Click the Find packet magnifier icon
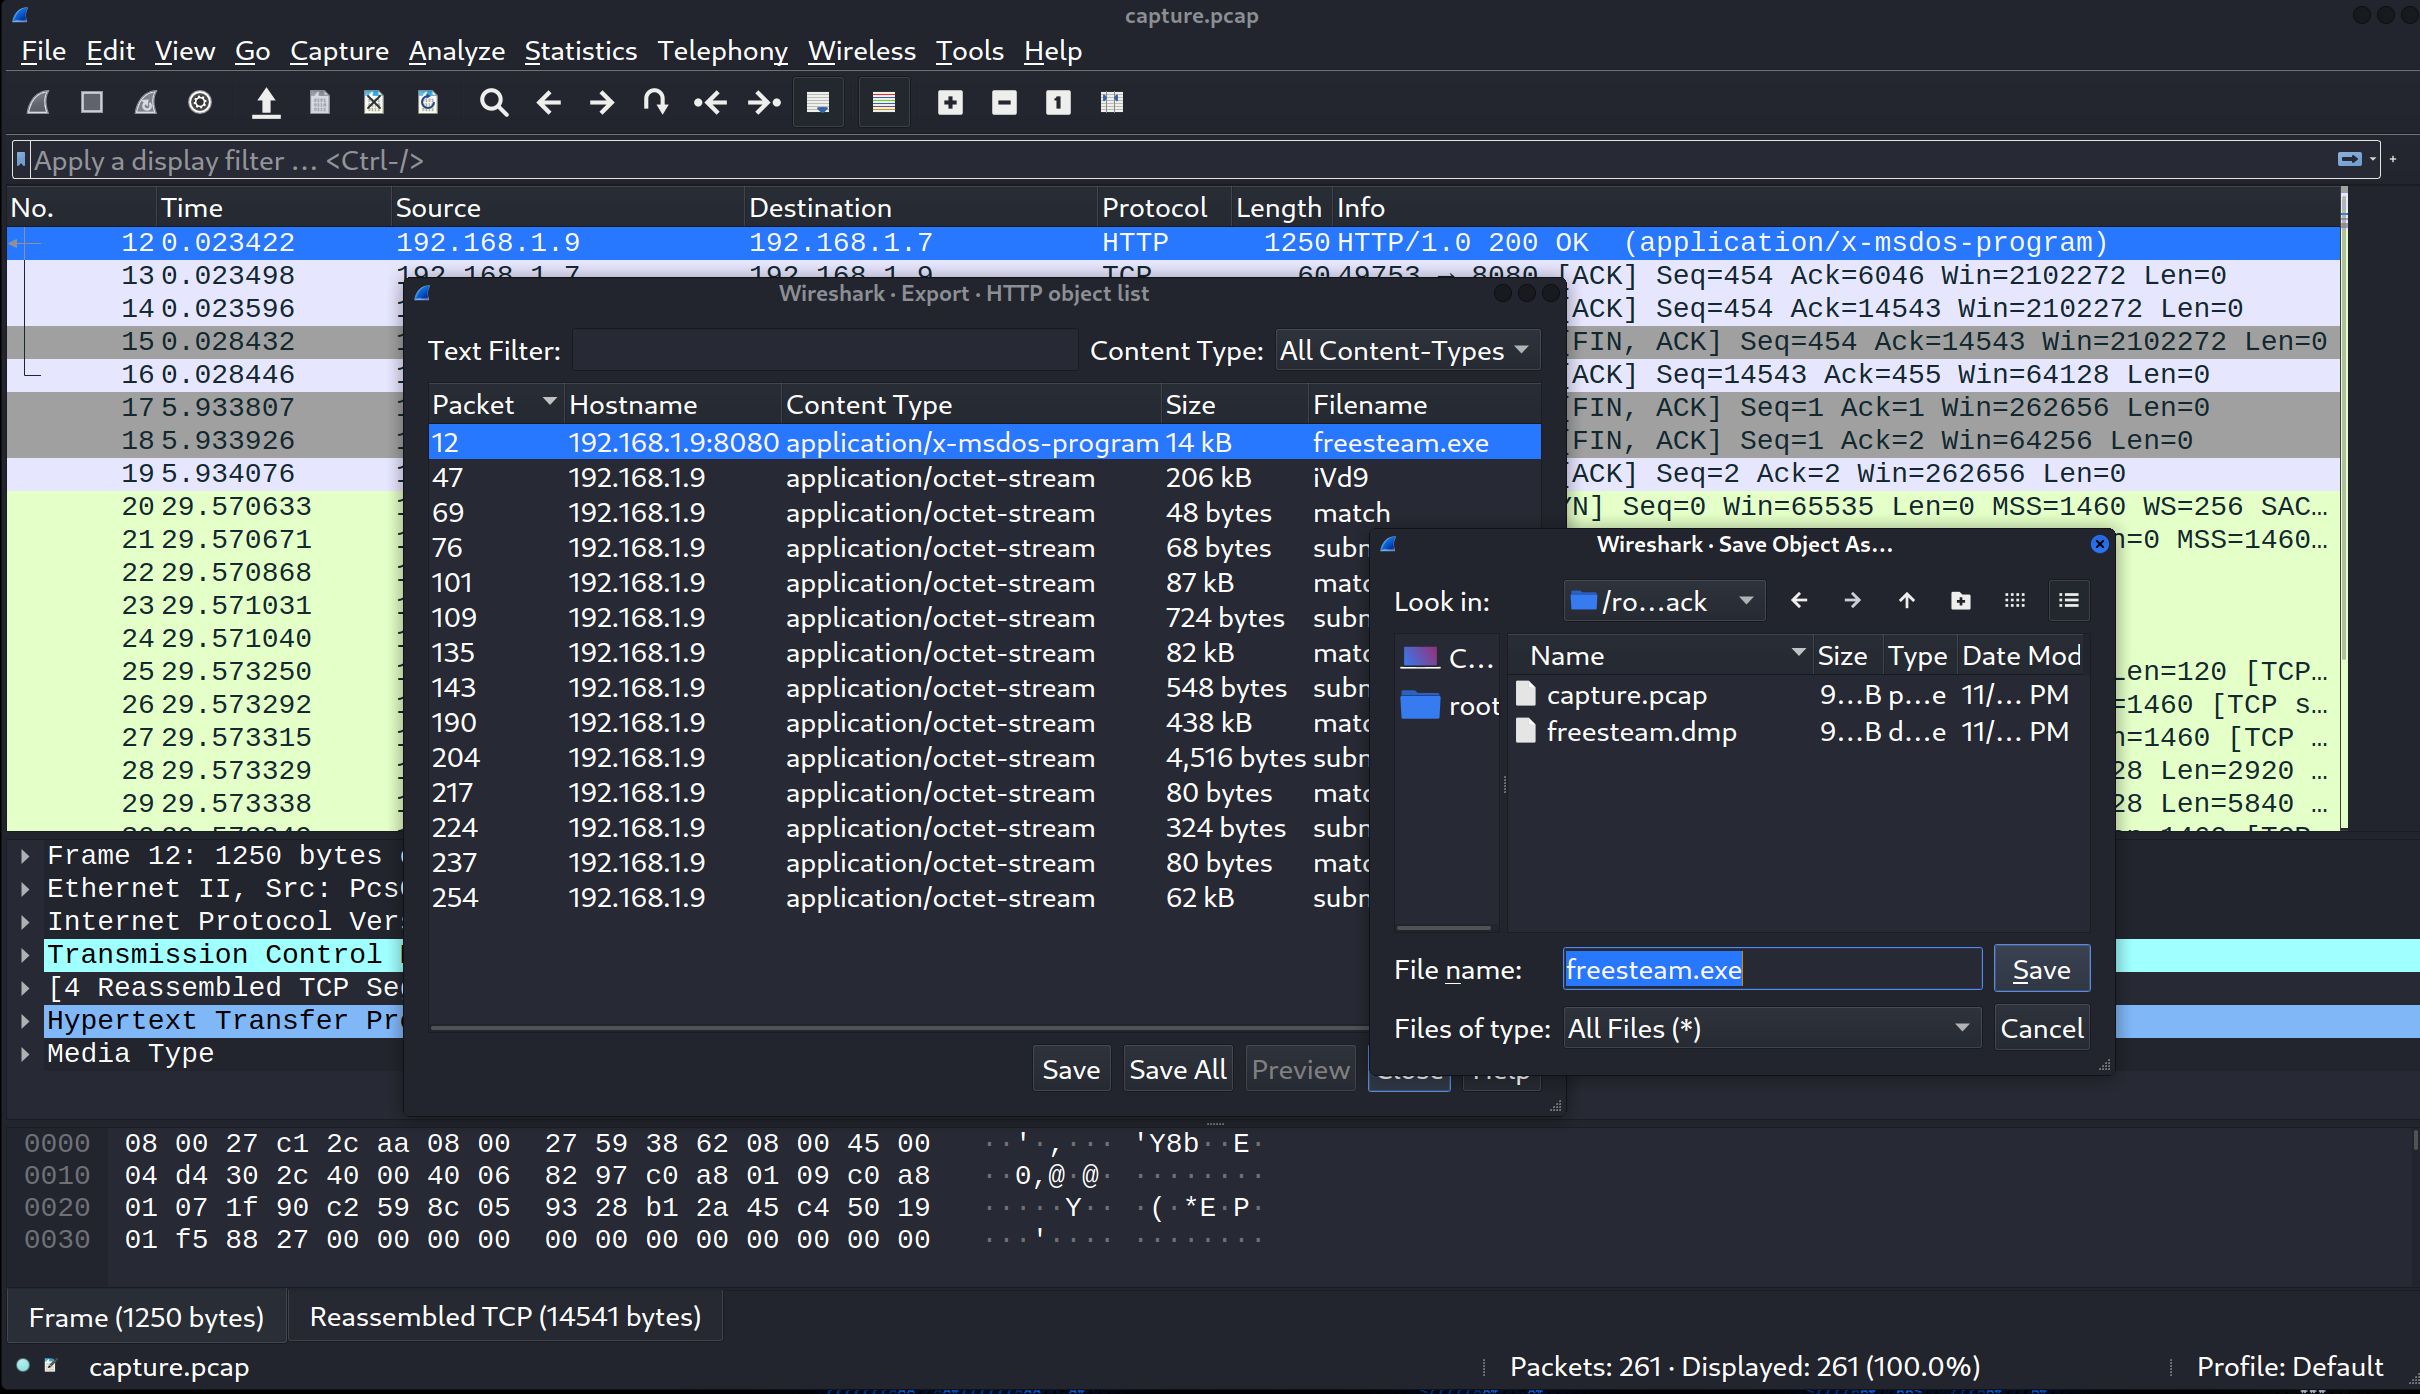 point(493,103)
